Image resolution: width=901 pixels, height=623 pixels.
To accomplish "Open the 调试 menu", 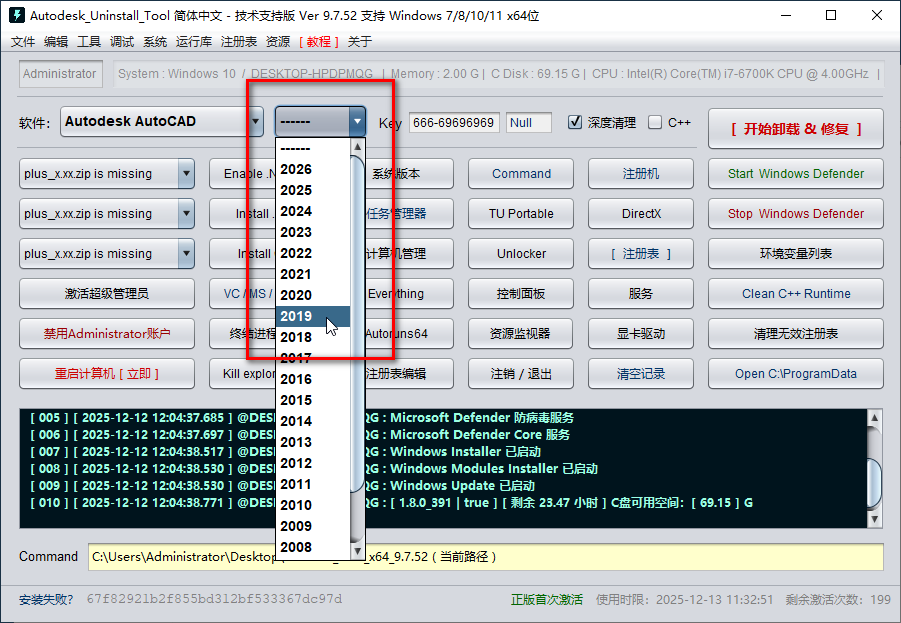I will pos(122,41).
